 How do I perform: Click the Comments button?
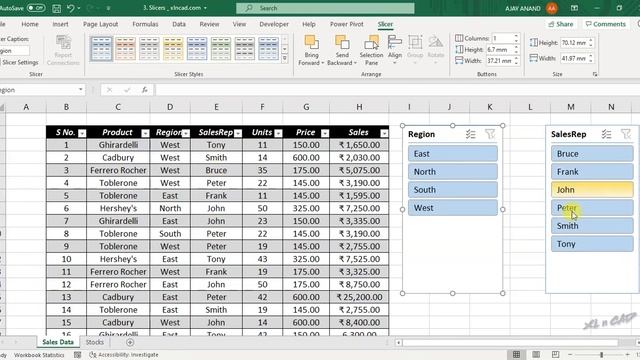tap(606, 24)
